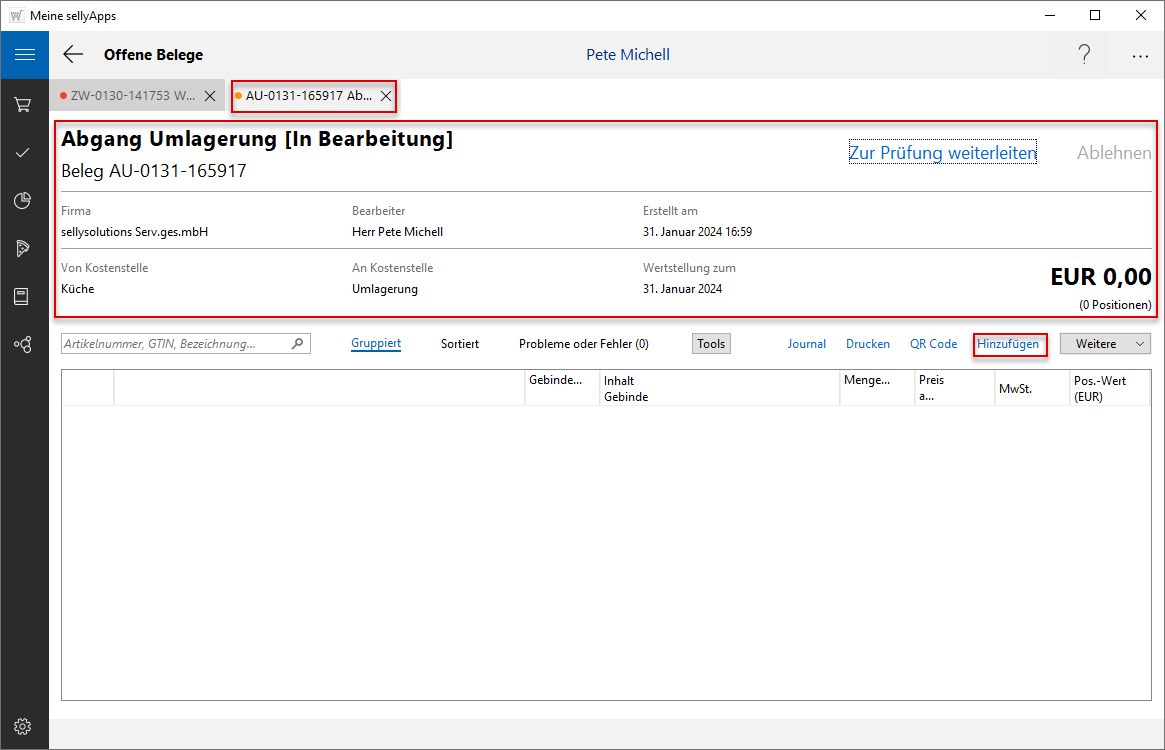Open the checkmark sidebar icon

24,152
